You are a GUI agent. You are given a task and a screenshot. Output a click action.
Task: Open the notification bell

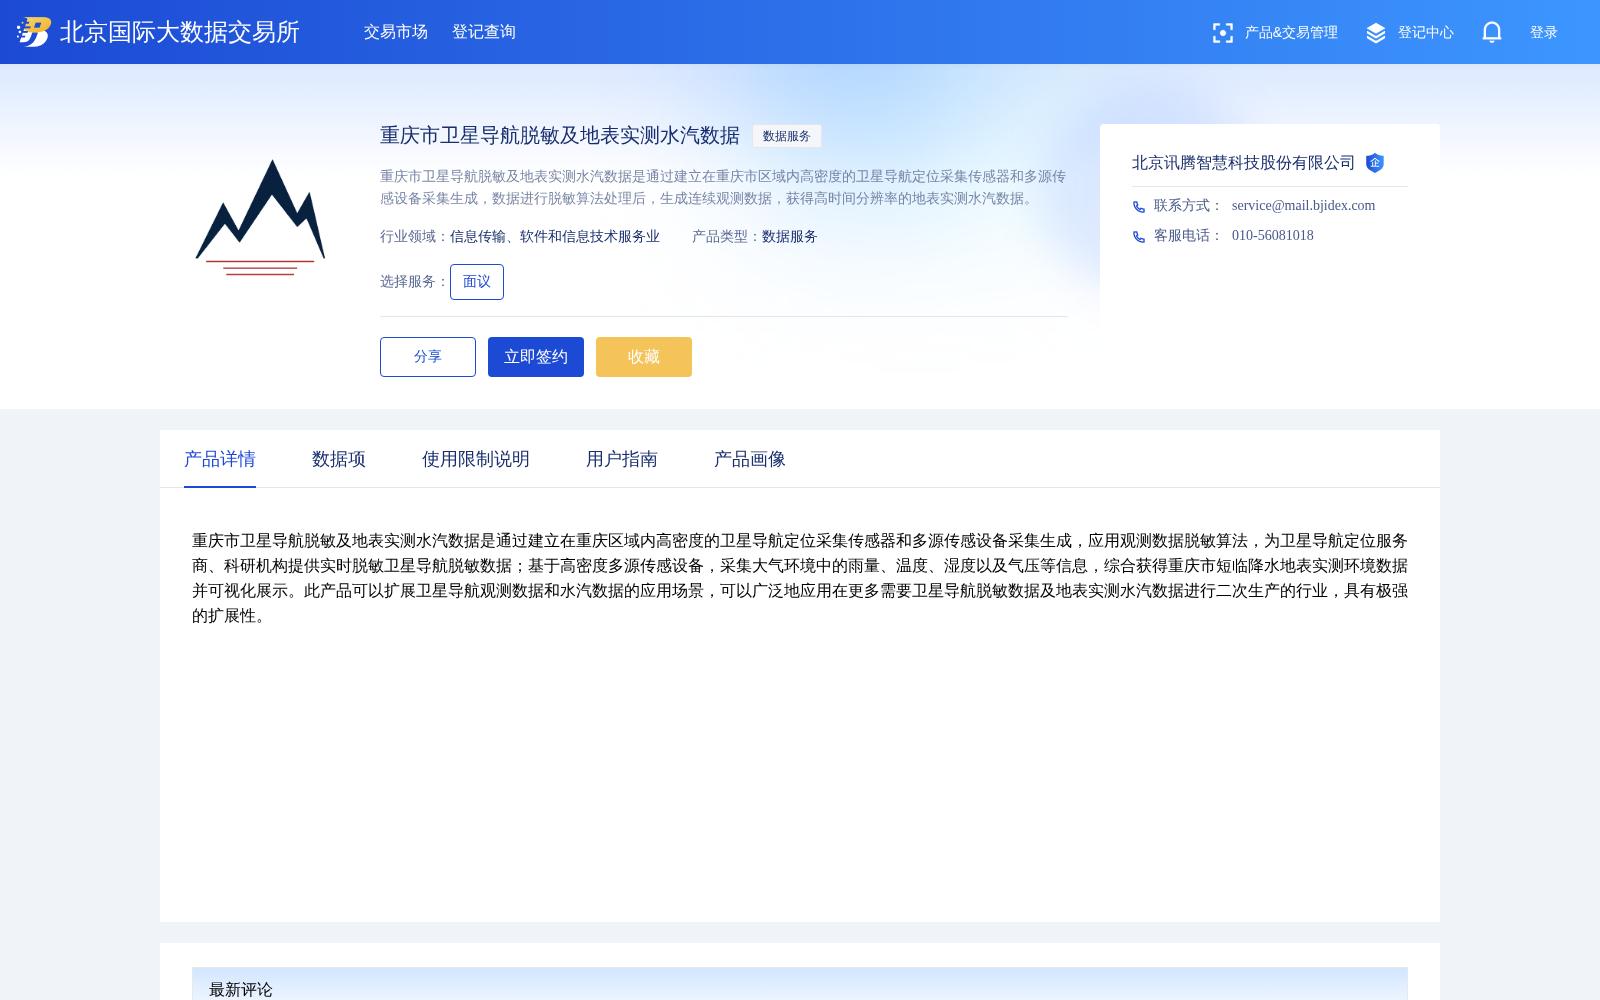[x=1492, y=32]
